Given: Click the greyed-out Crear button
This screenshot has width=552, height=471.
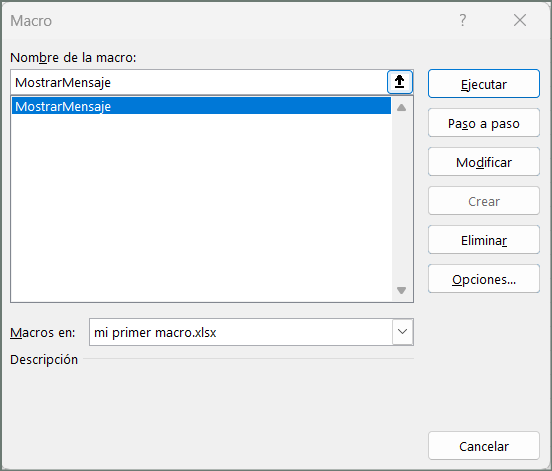Looking at the screenshot, I should [x=484, y=201].
